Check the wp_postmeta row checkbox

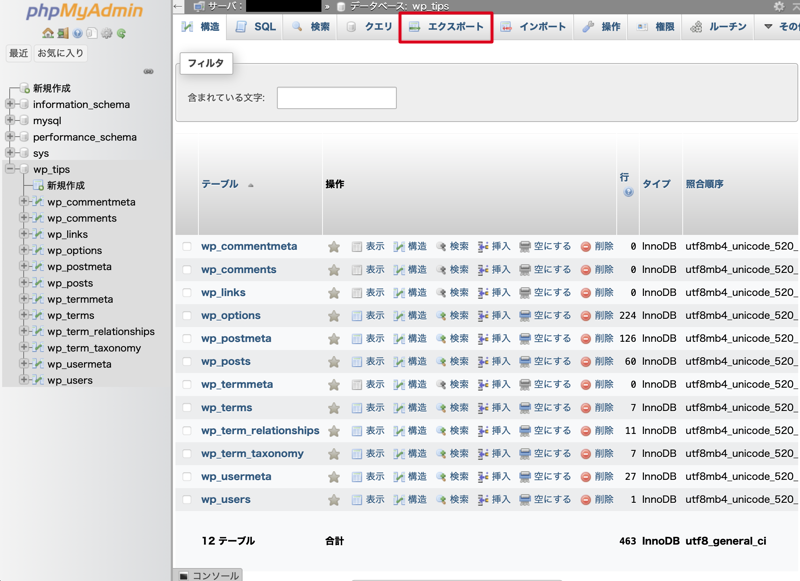(187, 339)
